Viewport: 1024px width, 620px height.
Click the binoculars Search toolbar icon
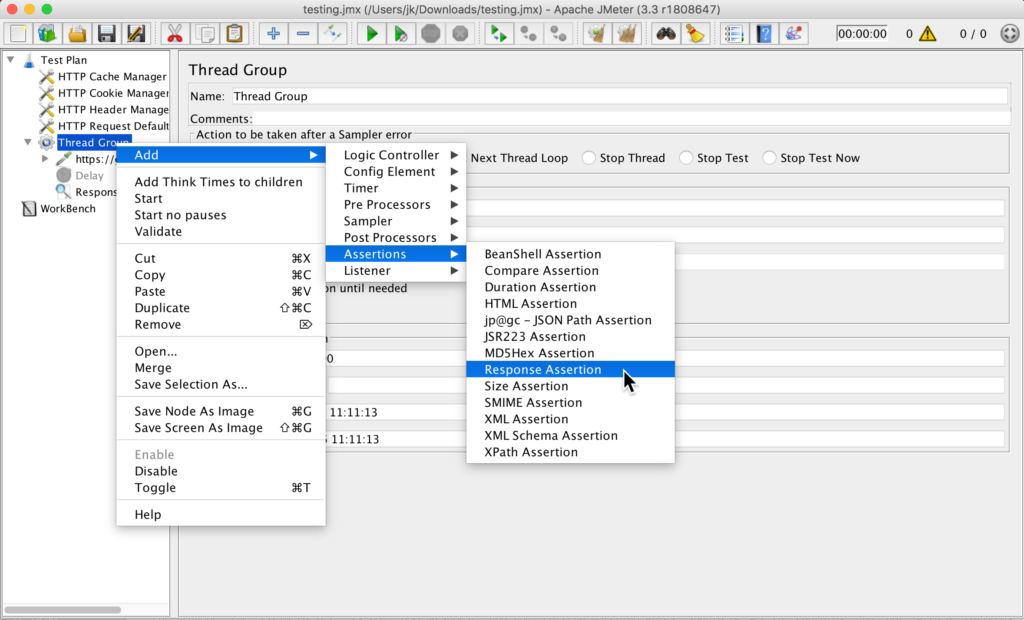[x=666, y=34]
